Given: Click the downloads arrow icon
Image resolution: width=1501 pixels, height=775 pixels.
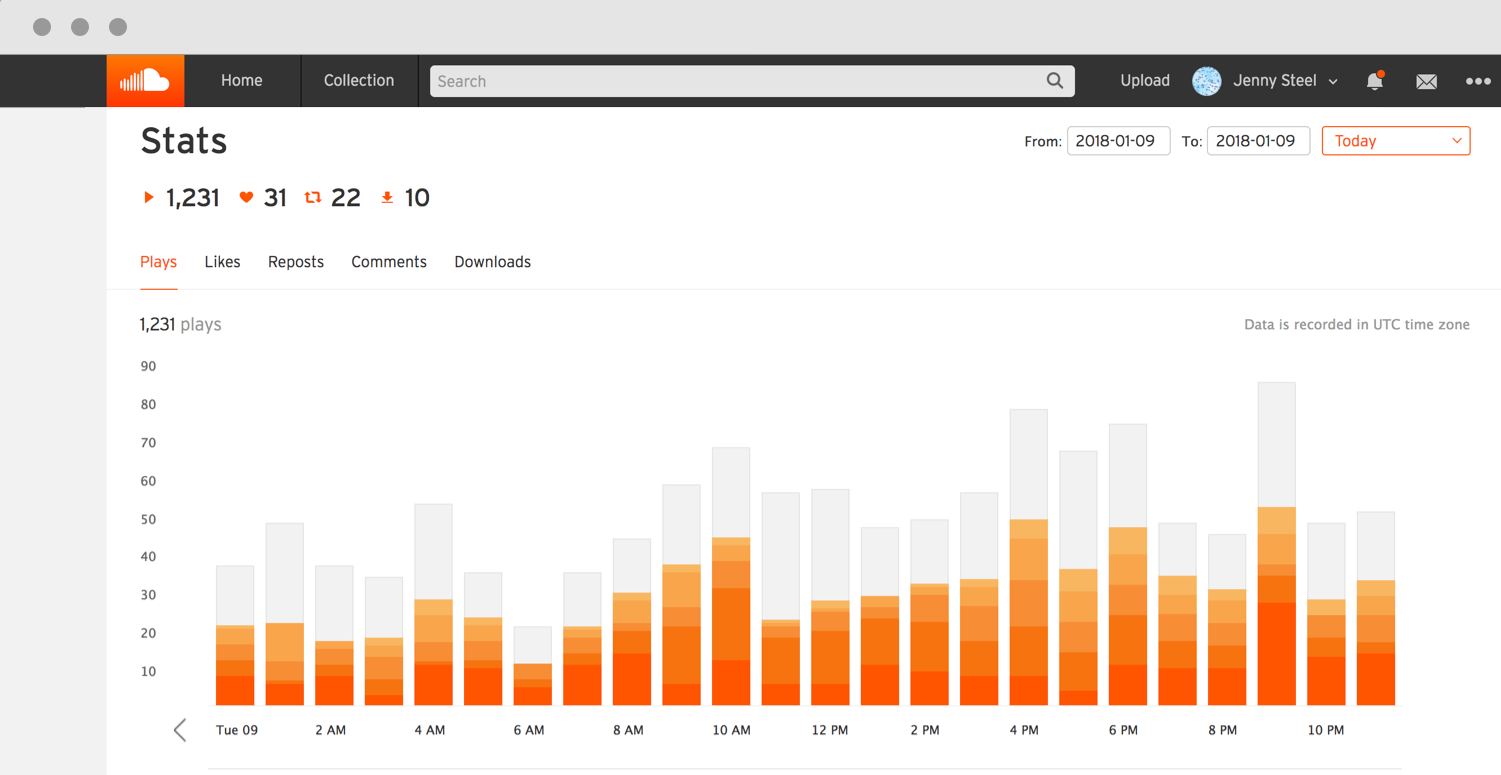Looking at the screenshot, I should click(387, 198).
